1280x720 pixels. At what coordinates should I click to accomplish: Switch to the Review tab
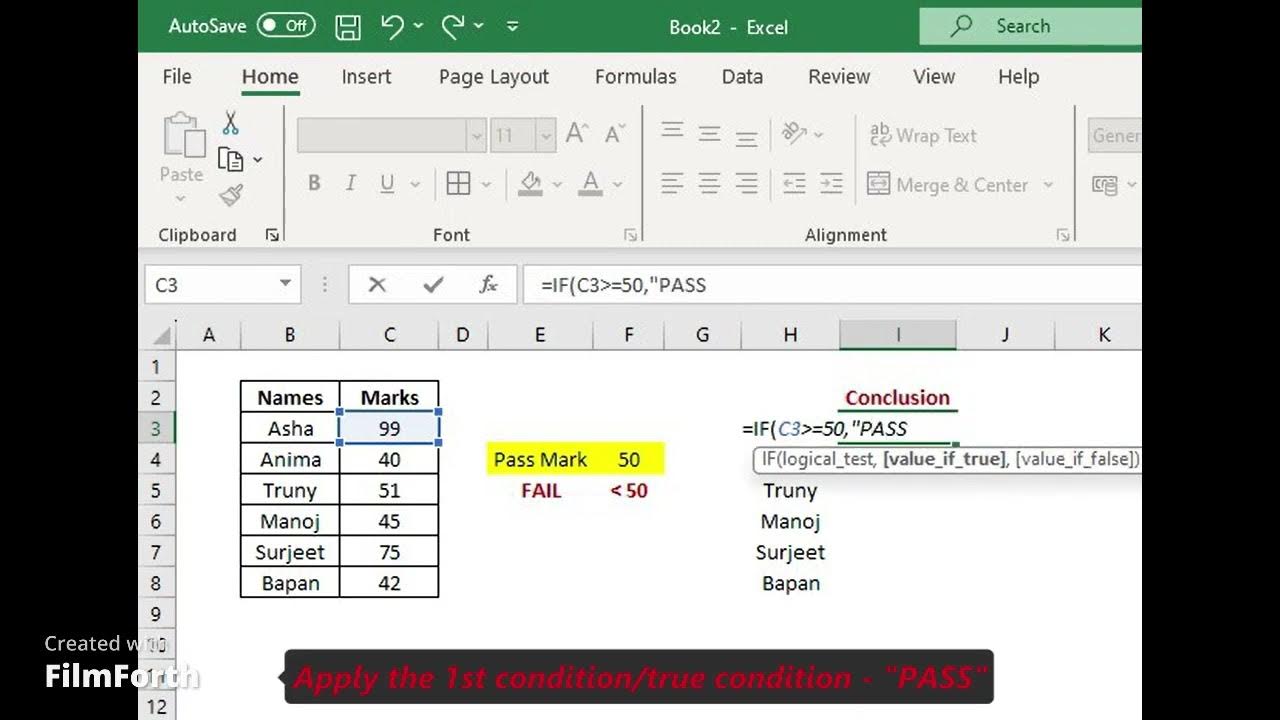coord(839,77)
